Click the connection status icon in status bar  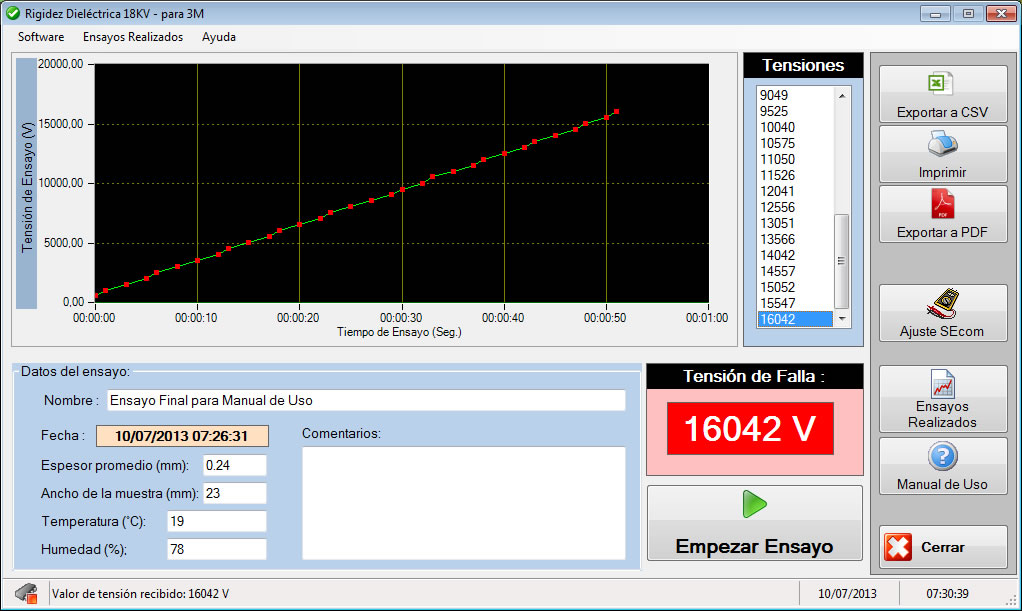pos(27,593)
